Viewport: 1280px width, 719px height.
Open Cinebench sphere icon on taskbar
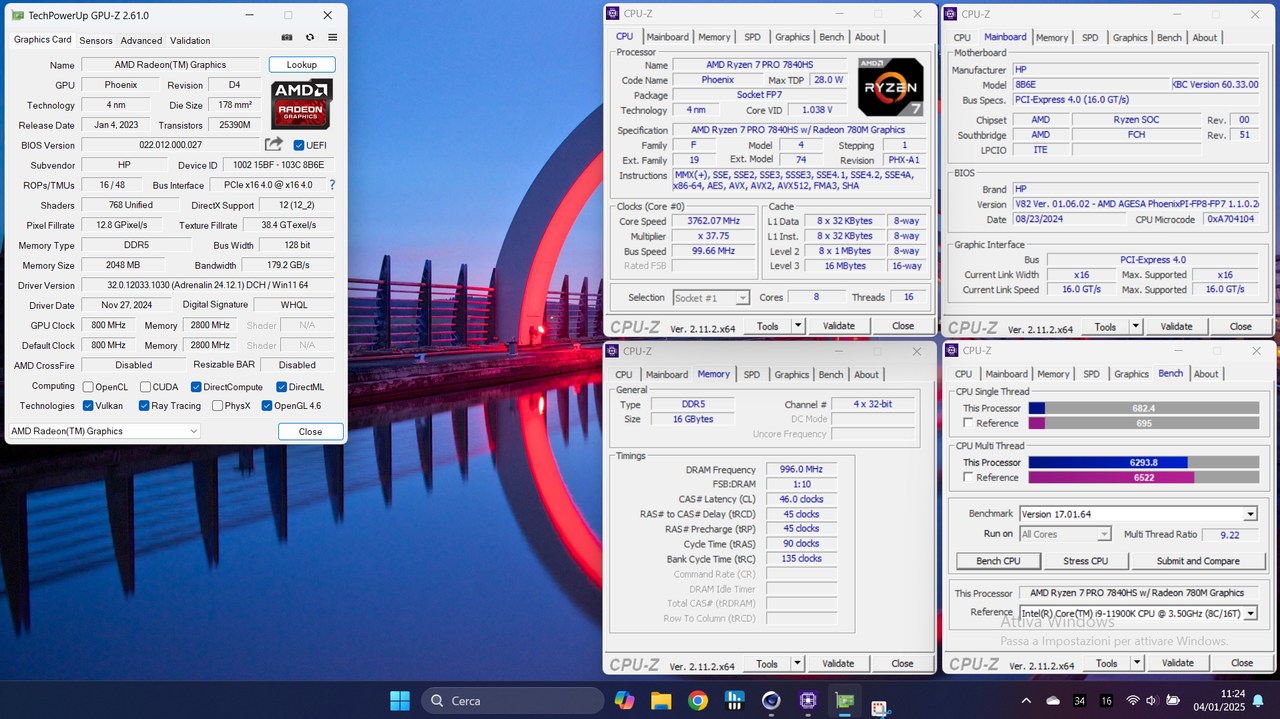pos(771,700)
